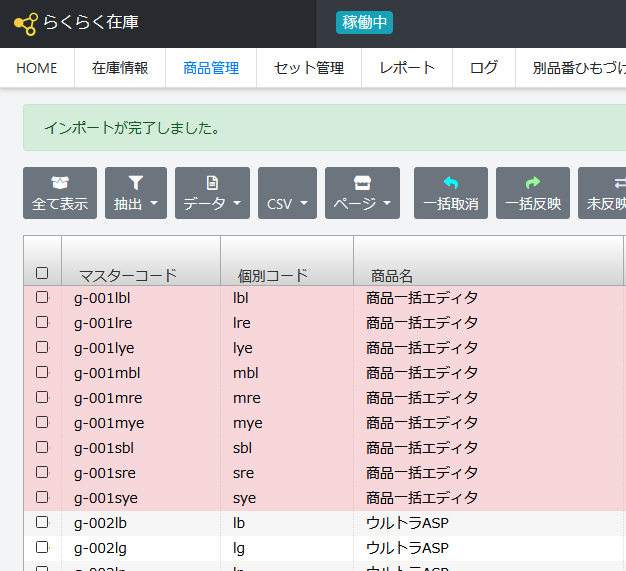The width and height of the screenshot is (626, 571).
Task: Click individual code mbl
Action: pos(246,373)
